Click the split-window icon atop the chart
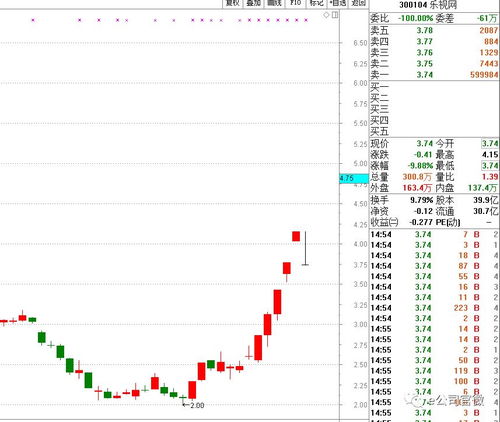 [x=335, y=15]
